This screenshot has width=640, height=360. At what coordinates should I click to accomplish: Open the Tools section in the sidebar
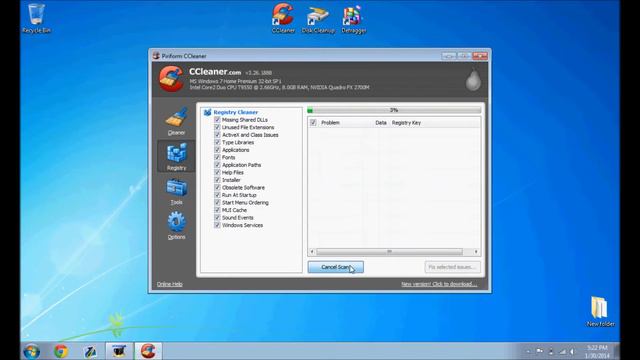(x=176, y=191)
